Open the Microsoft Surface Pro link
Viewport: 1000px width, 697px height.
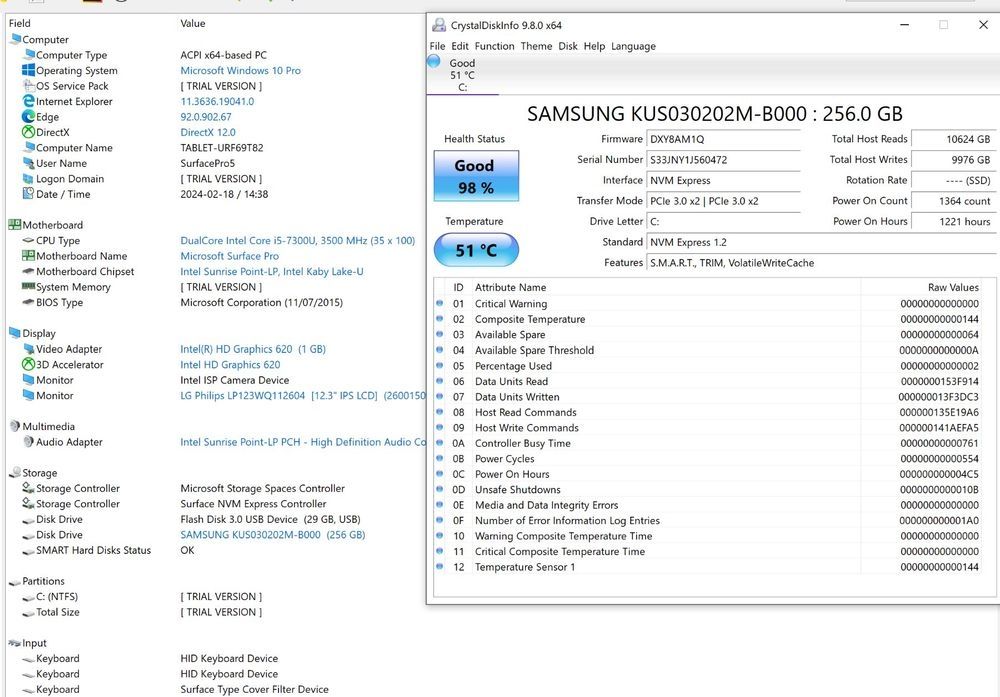[x=230, y=256]
